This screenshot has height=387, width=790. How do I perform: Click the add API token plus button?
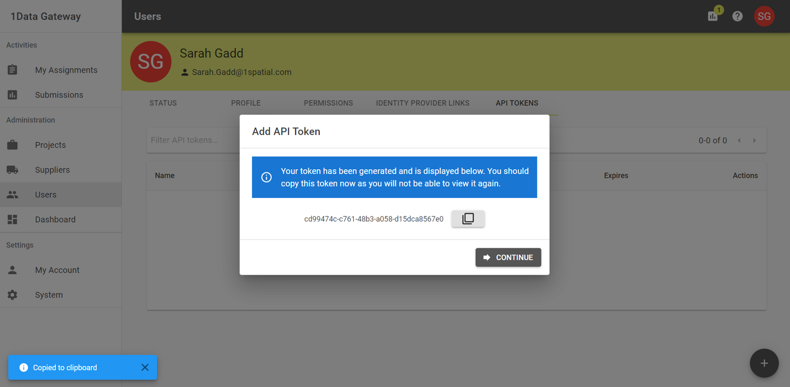pos(764,363)
